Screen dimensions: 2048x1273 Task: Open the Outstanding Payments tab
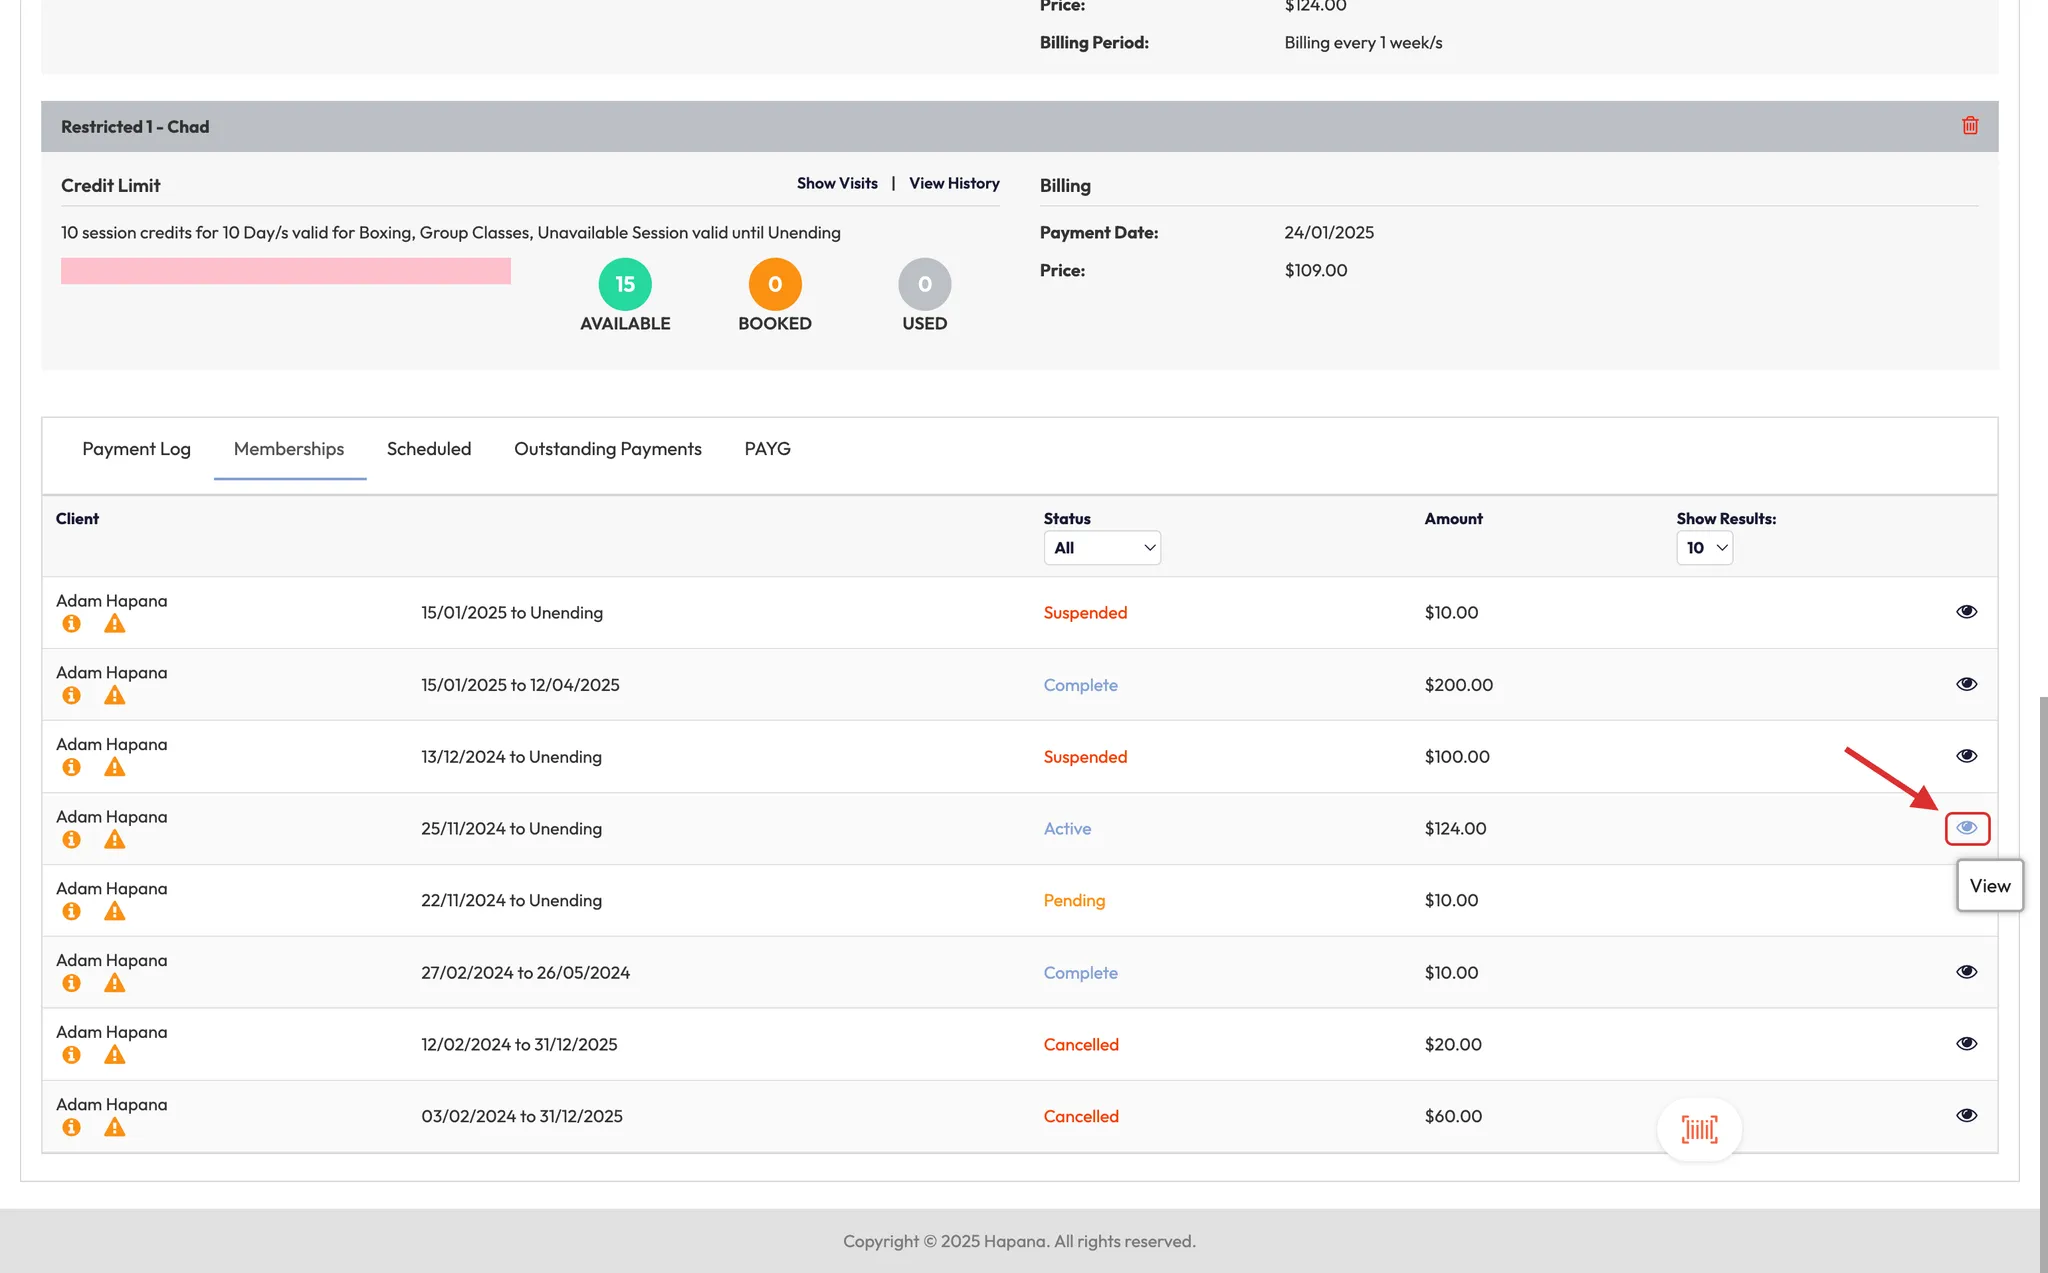pyautogui.click(x=607, y=449)
